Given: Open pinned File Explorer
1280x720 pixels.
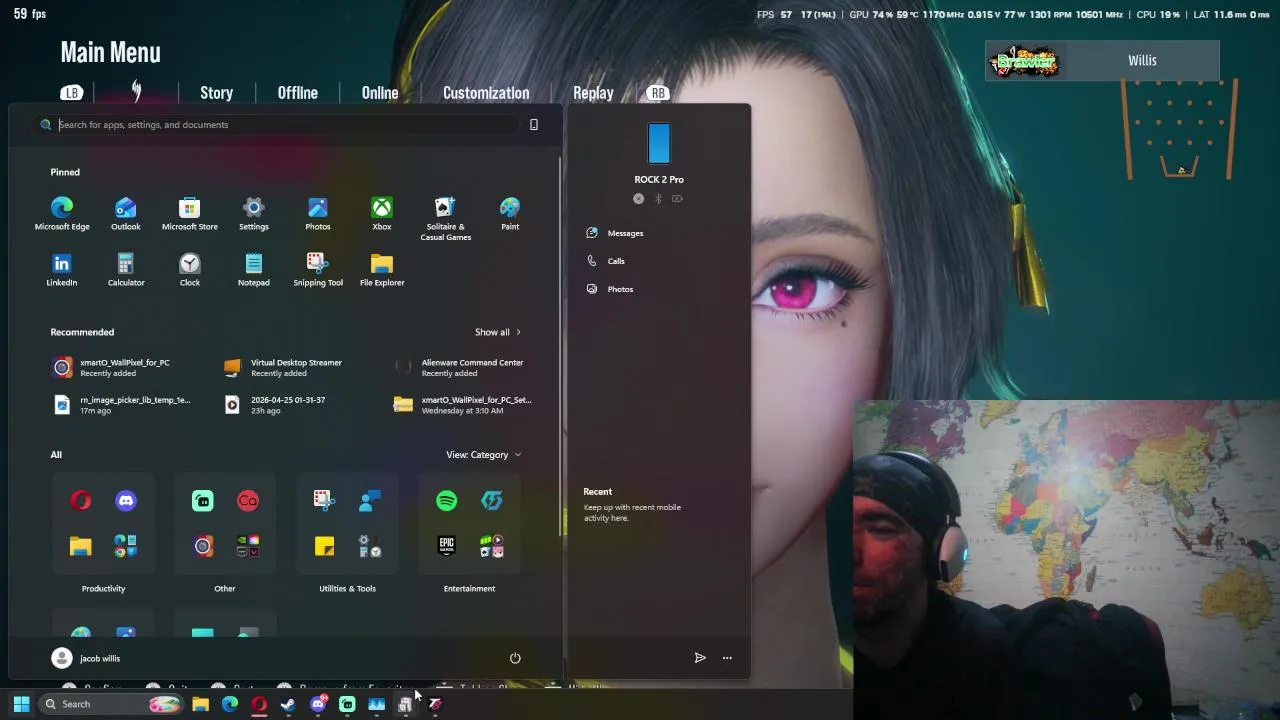Looking at the screenshot, I should 382,270.
